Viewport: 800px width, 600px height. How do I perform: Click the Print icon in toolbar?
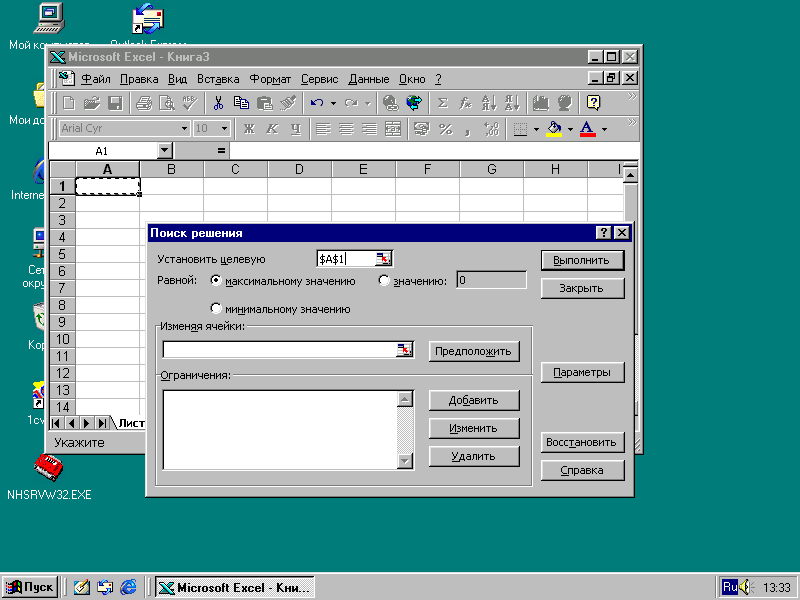pyautogui.click(x=144, y=104)
